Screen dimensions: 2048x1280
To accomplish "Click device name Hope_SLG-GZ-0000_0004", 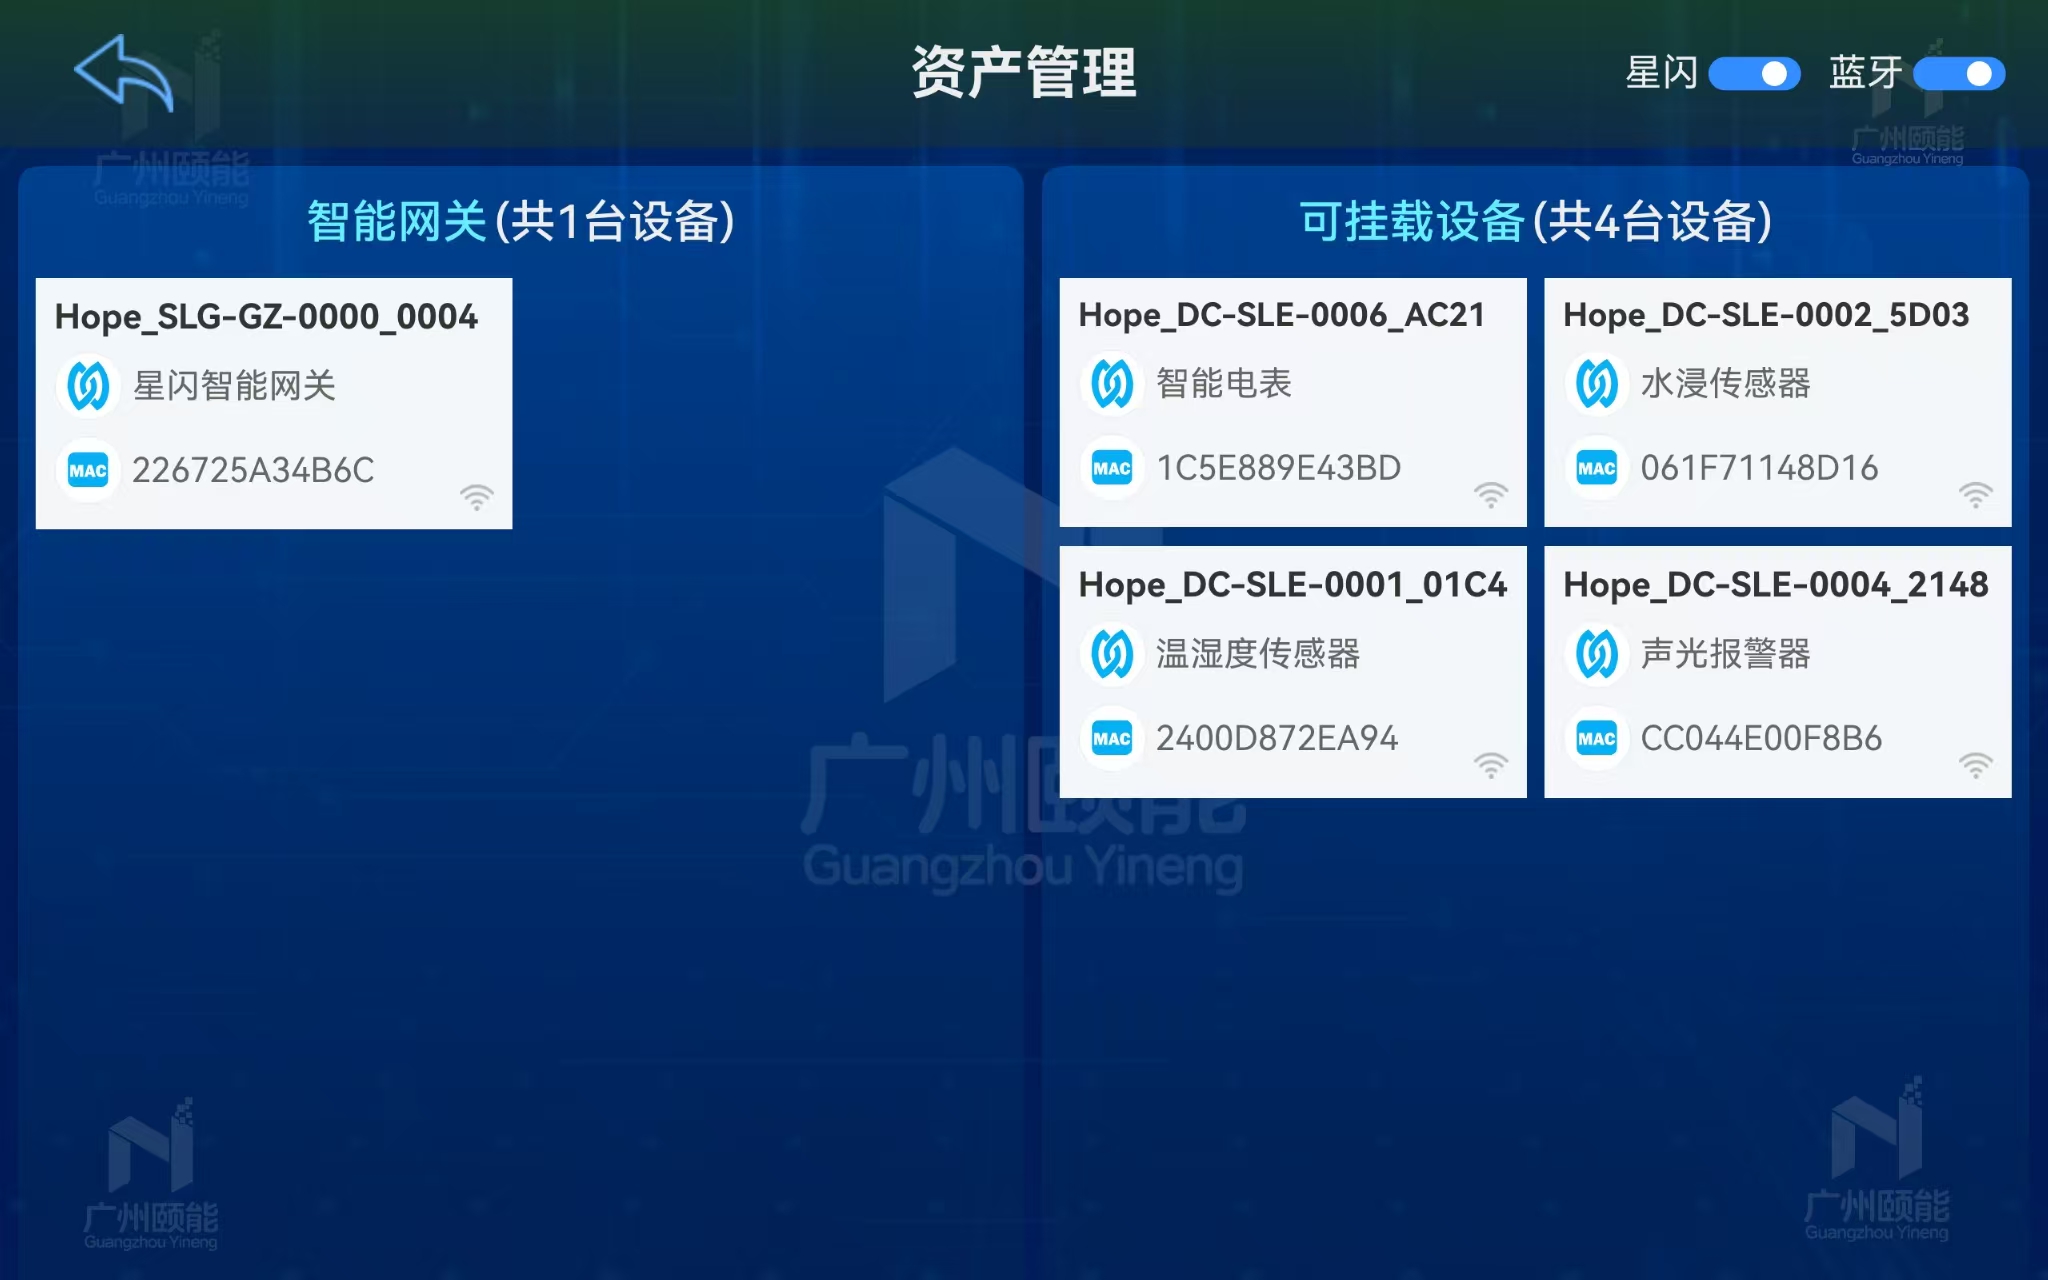I will point(266,317).
